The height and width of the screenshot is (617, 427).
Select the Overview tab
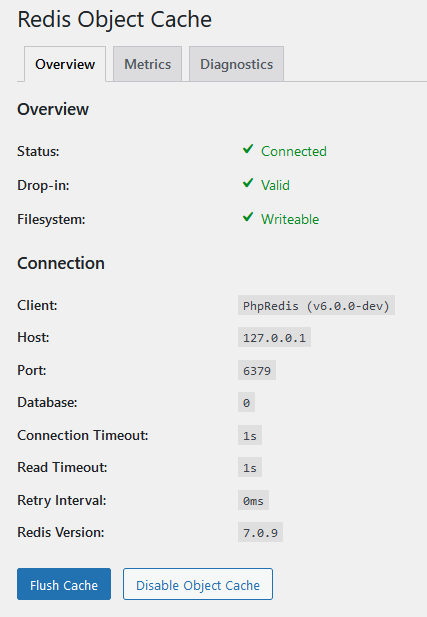(65, 64)
